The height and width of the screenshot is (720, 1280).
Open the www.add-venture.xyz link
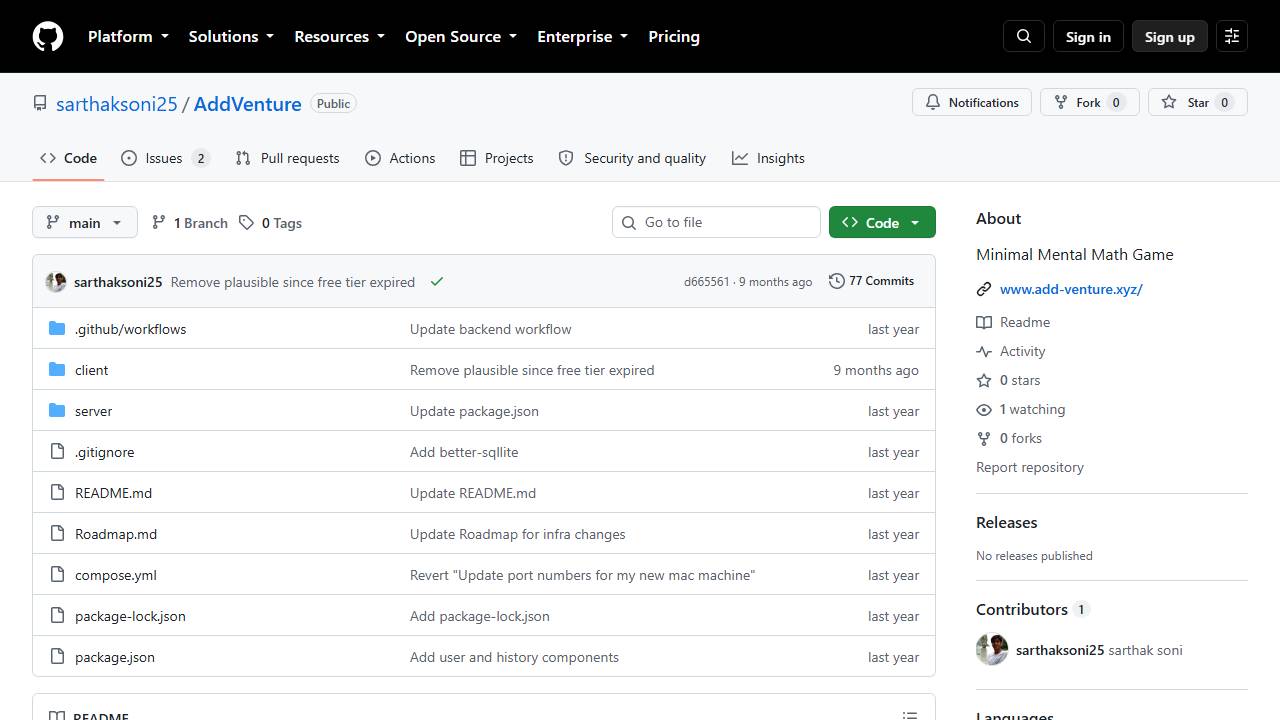[x=1071, y=289]
